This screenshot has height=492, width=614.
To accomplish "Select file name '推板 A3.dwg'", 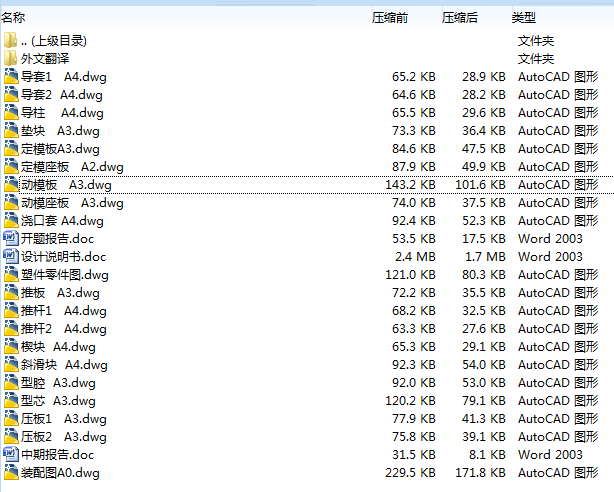I will pyautogui.click(x=60, y=293).
